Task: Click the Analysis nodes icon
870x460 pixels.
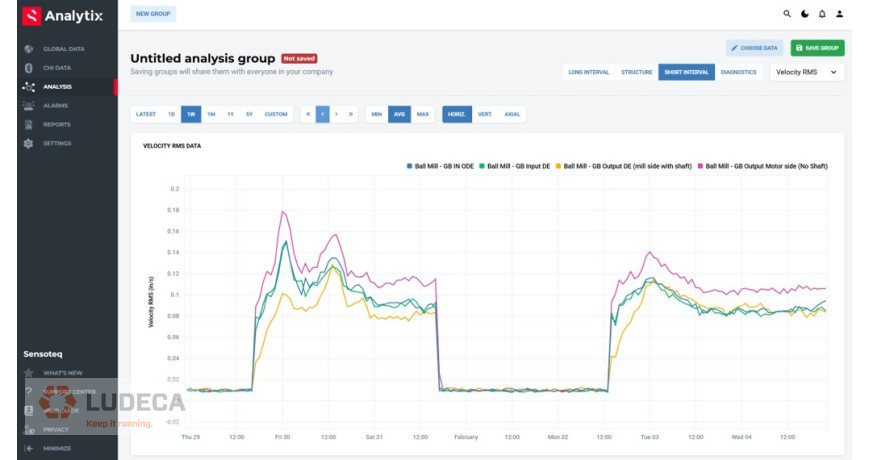Action: (x=29, y=87)
